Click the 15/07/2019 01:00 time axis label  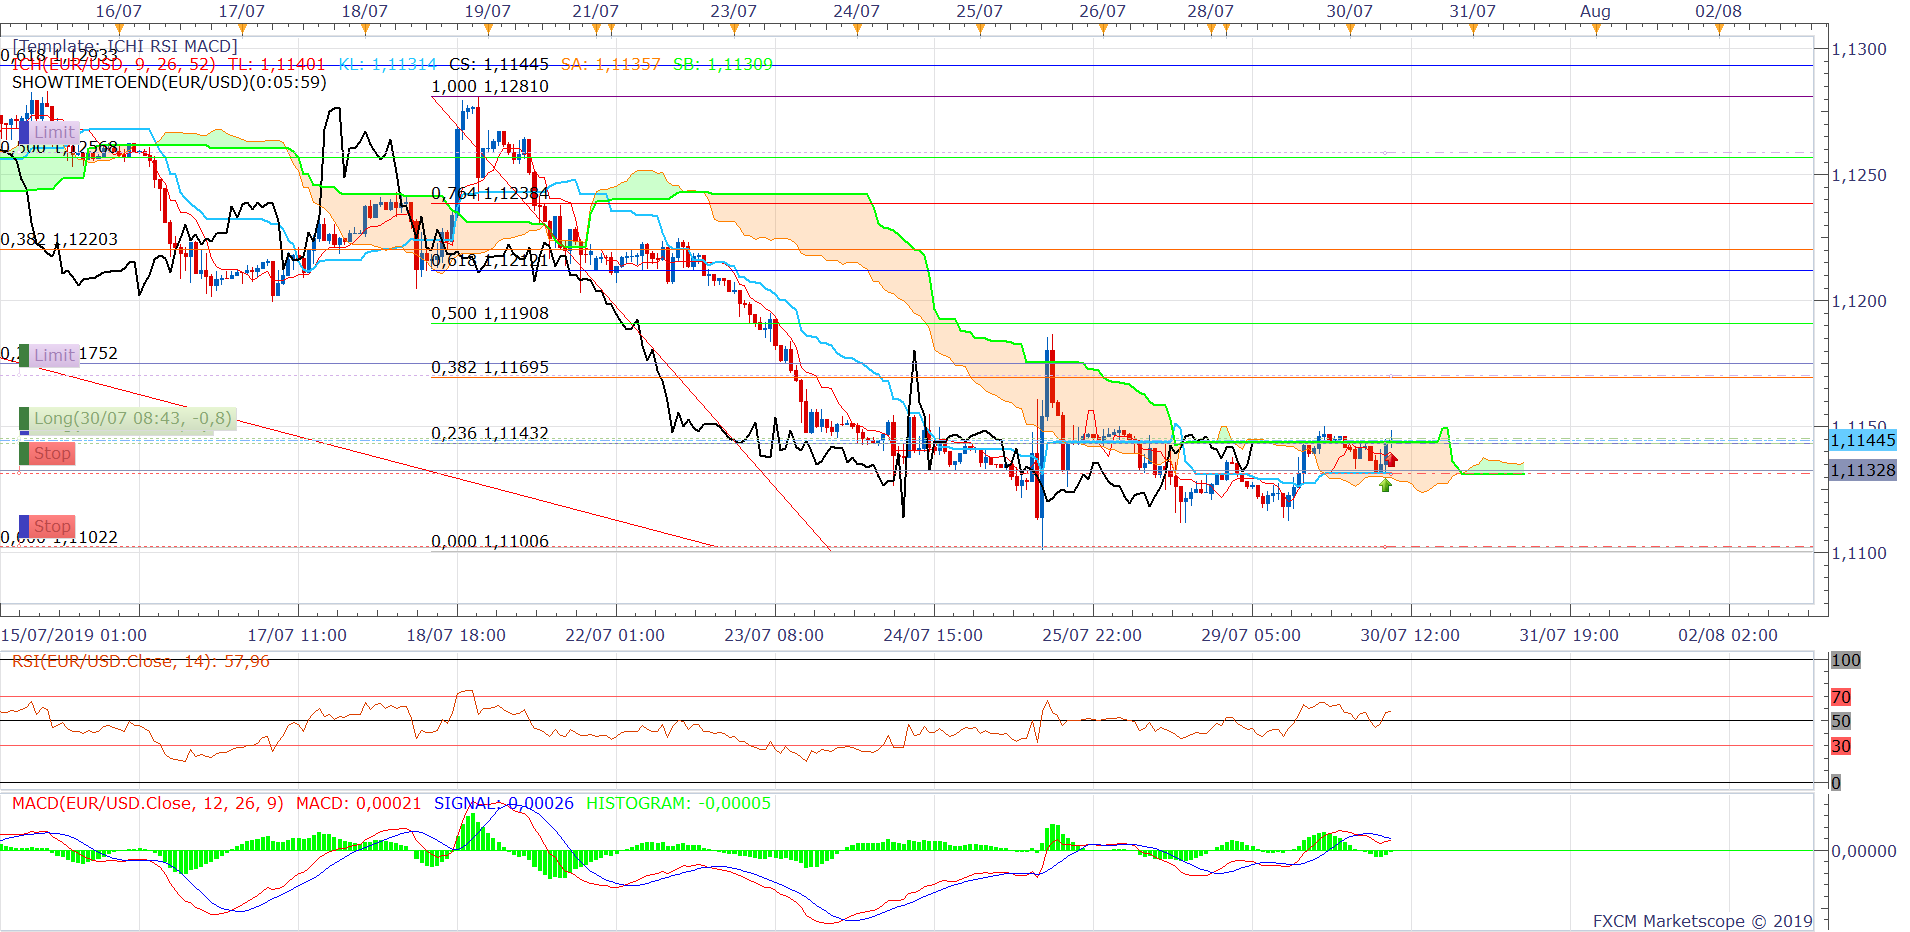click(x=74, y=635)
